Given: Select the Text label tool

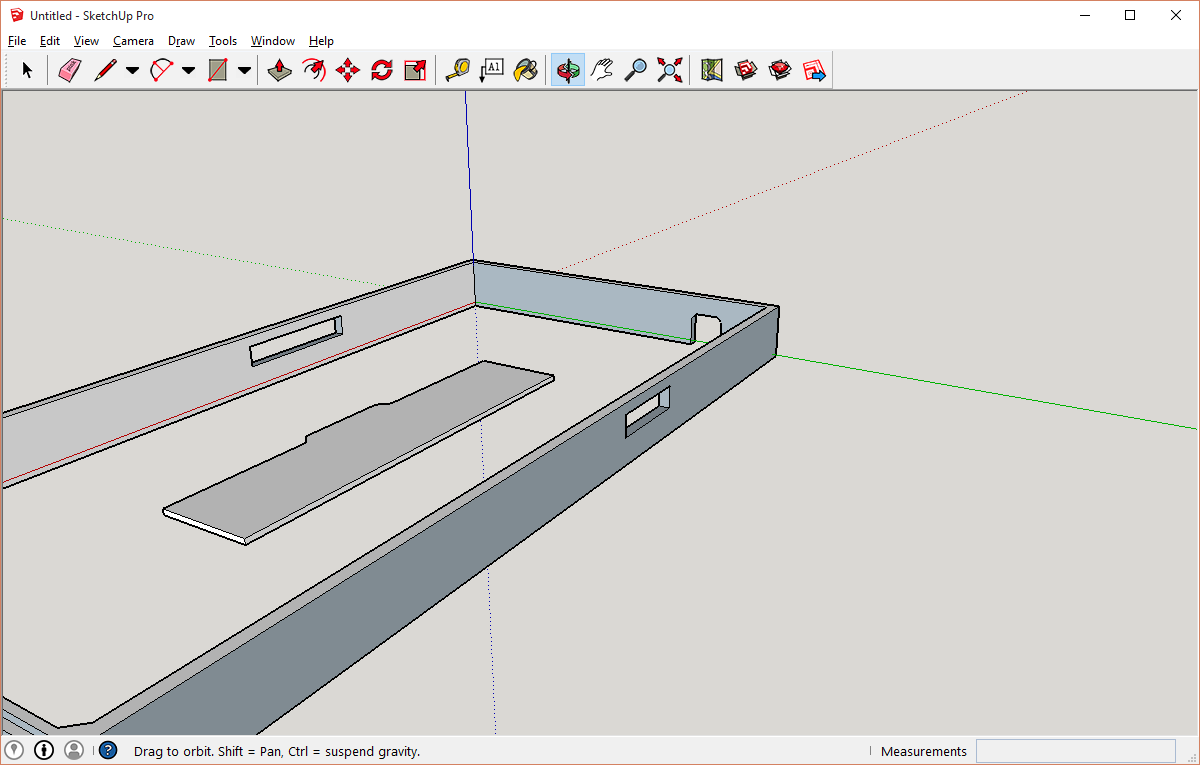Looking at the screenshot, I should 491,70.
